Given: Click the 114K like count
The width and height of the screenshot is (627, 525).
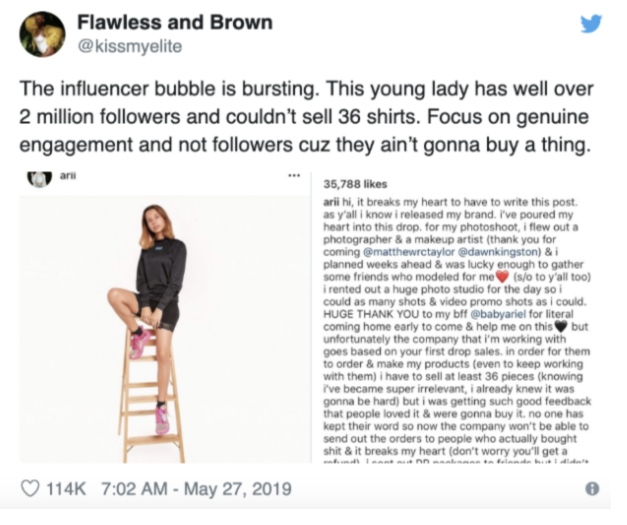Looking at the screenshot, I should [65, 489].
